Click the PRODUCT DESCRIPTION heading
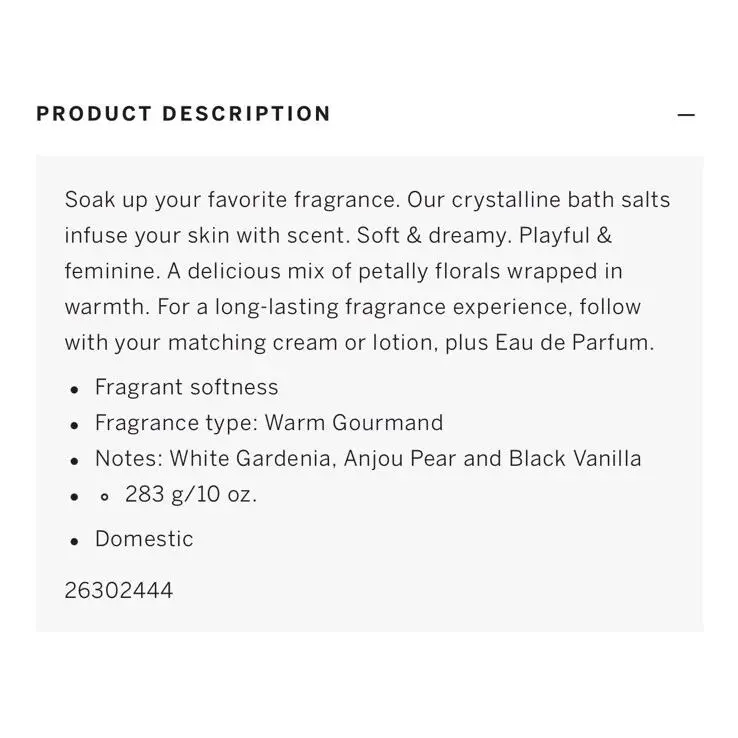Screen dimensions: 738x738 click(184, 114)
